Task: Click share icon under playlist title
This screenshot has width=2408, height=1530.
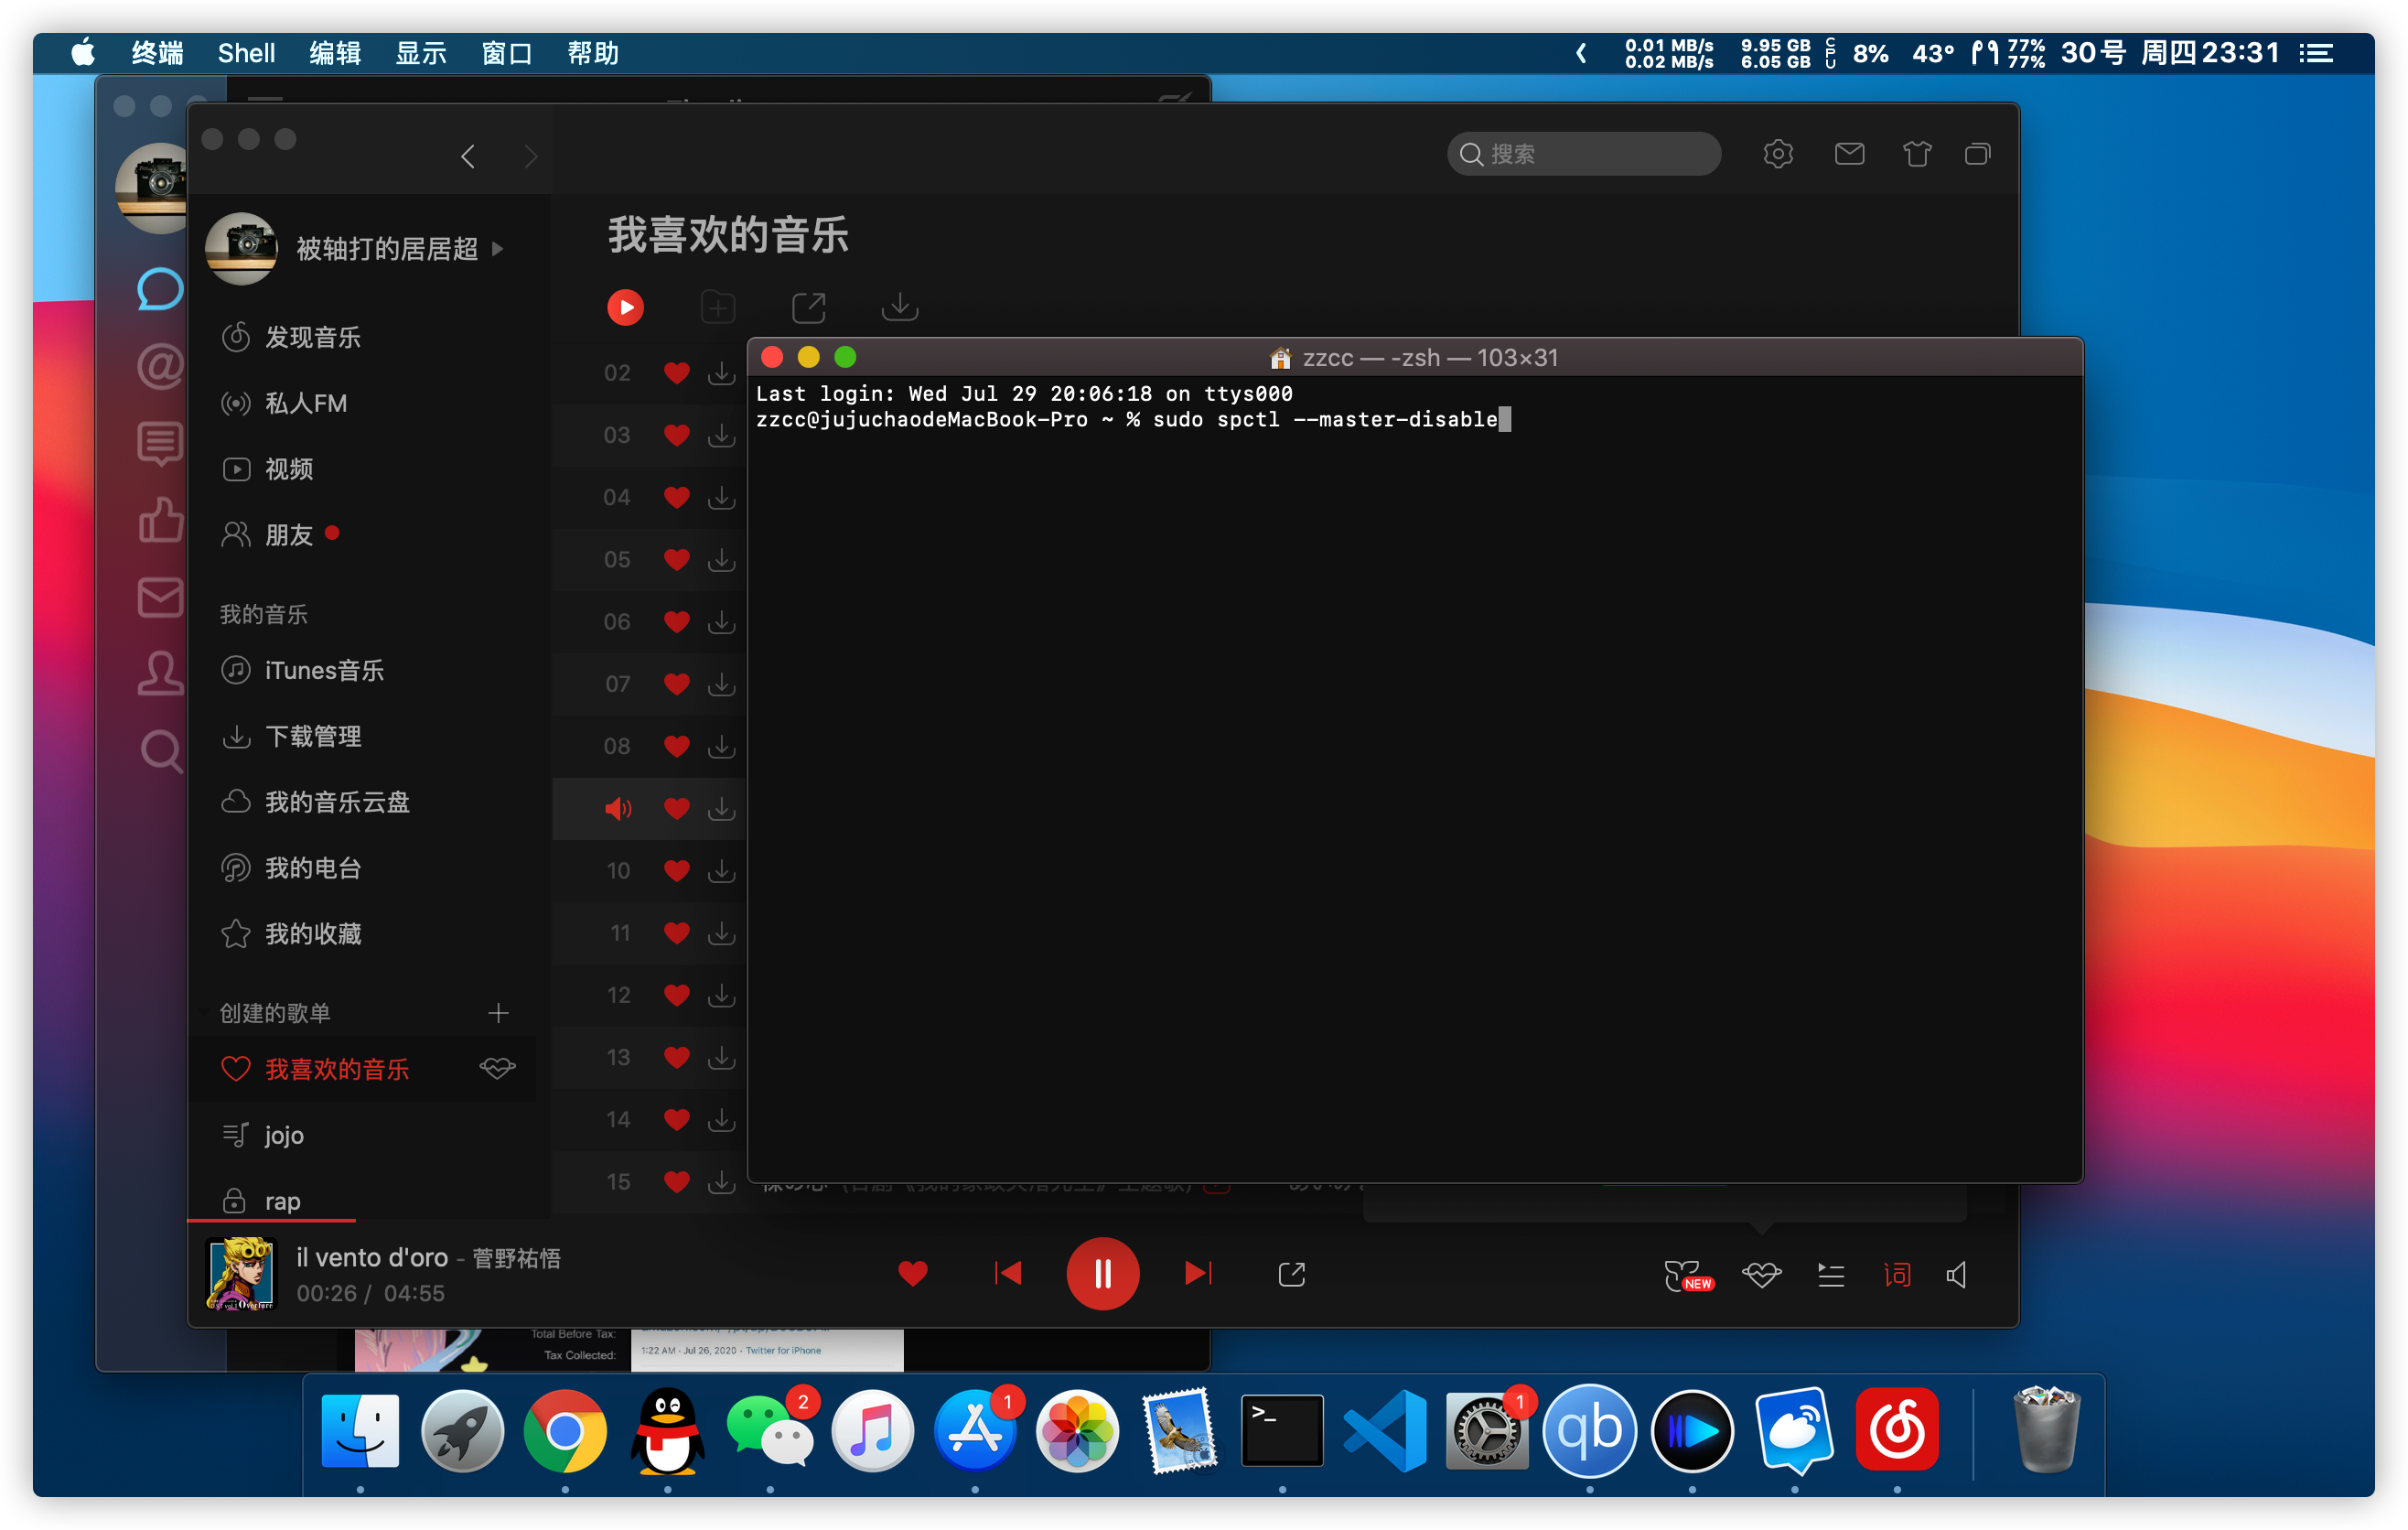Action: coord(808,307)
